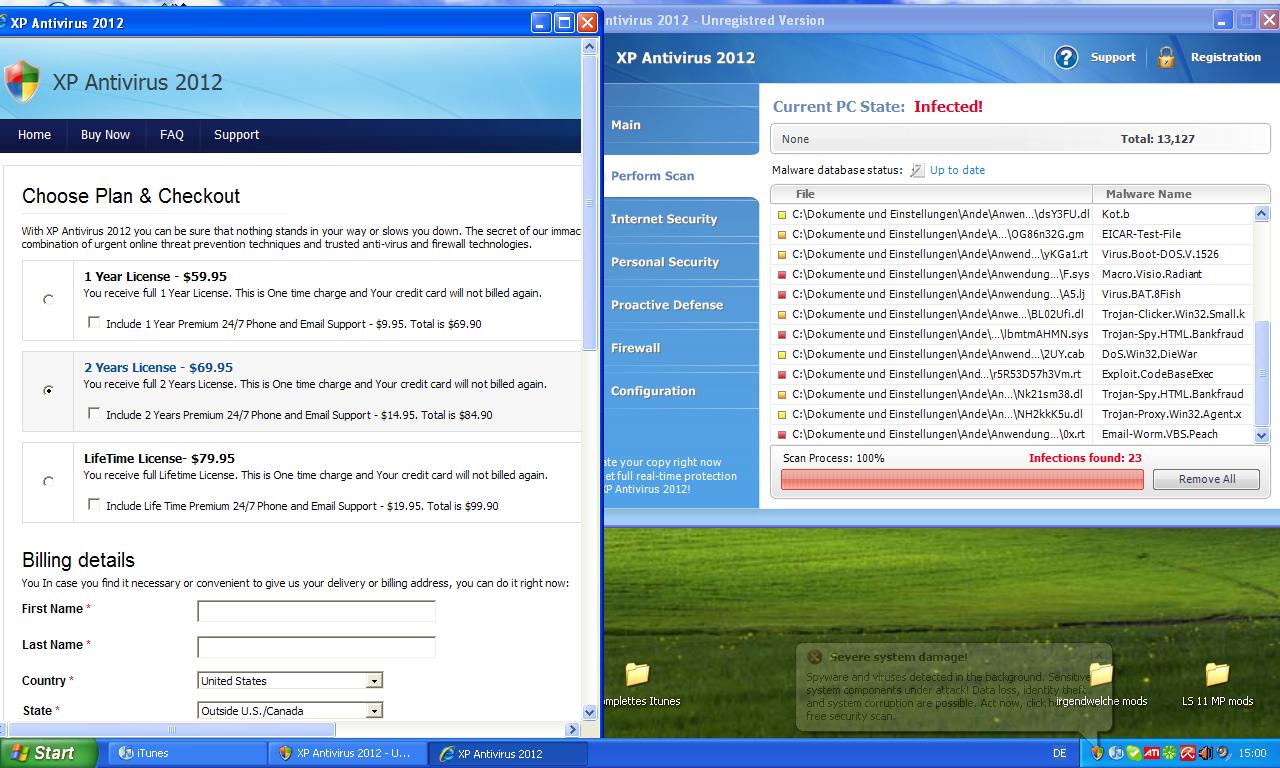
Task: Enable 2 Years Premium Support checkbox
Action: point(94,413)
